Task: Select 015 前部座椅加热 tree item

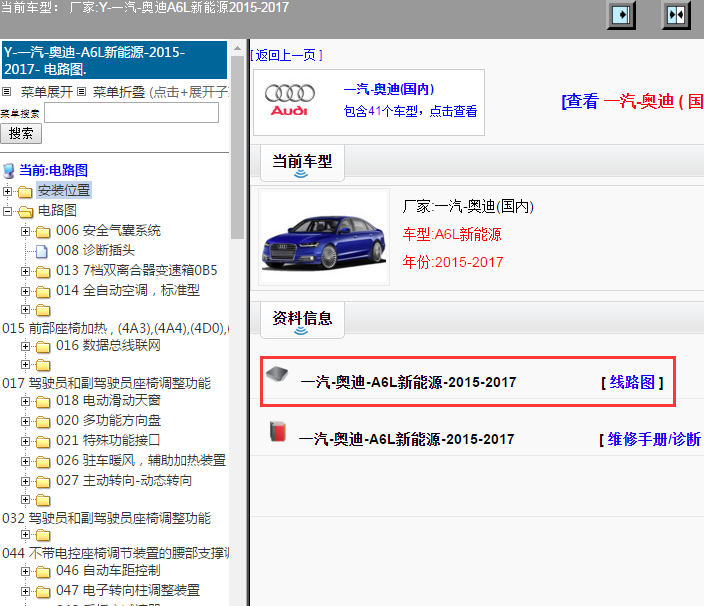Action: pyautogui.click(x=115, y=329)
